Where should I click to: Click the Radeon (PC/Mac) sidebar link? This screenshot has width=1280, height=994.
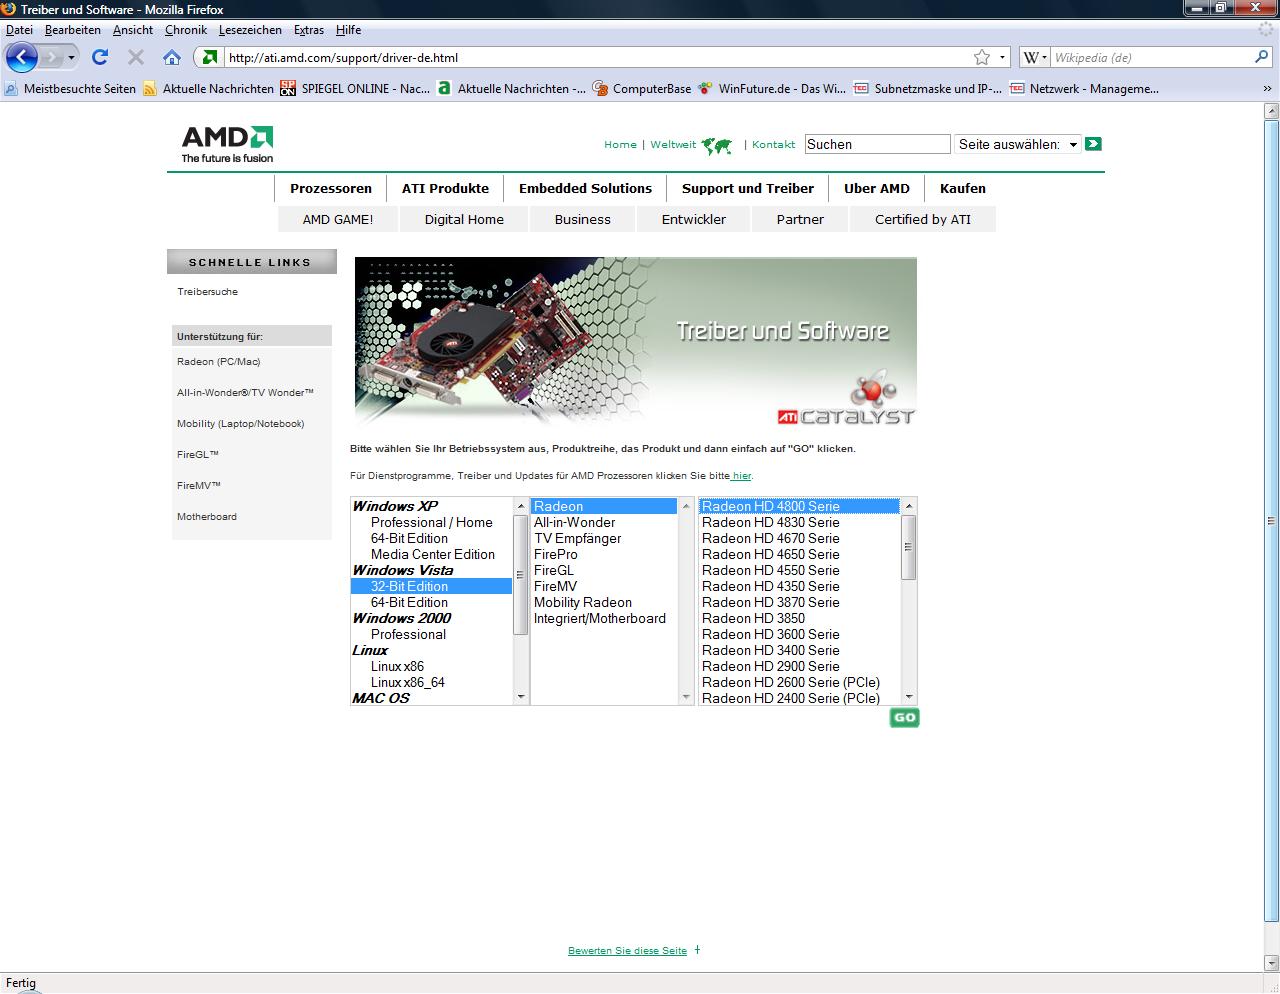coord(219,362)
